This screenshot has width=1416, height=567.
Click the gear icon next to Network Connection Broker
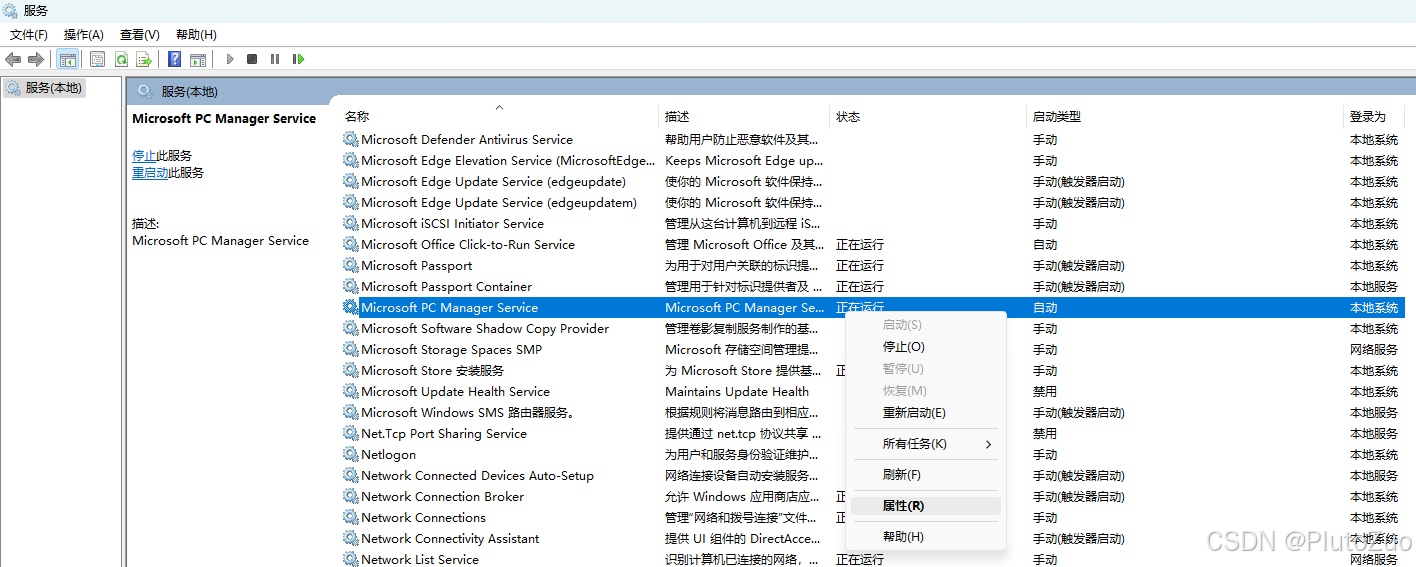(350, 496)
